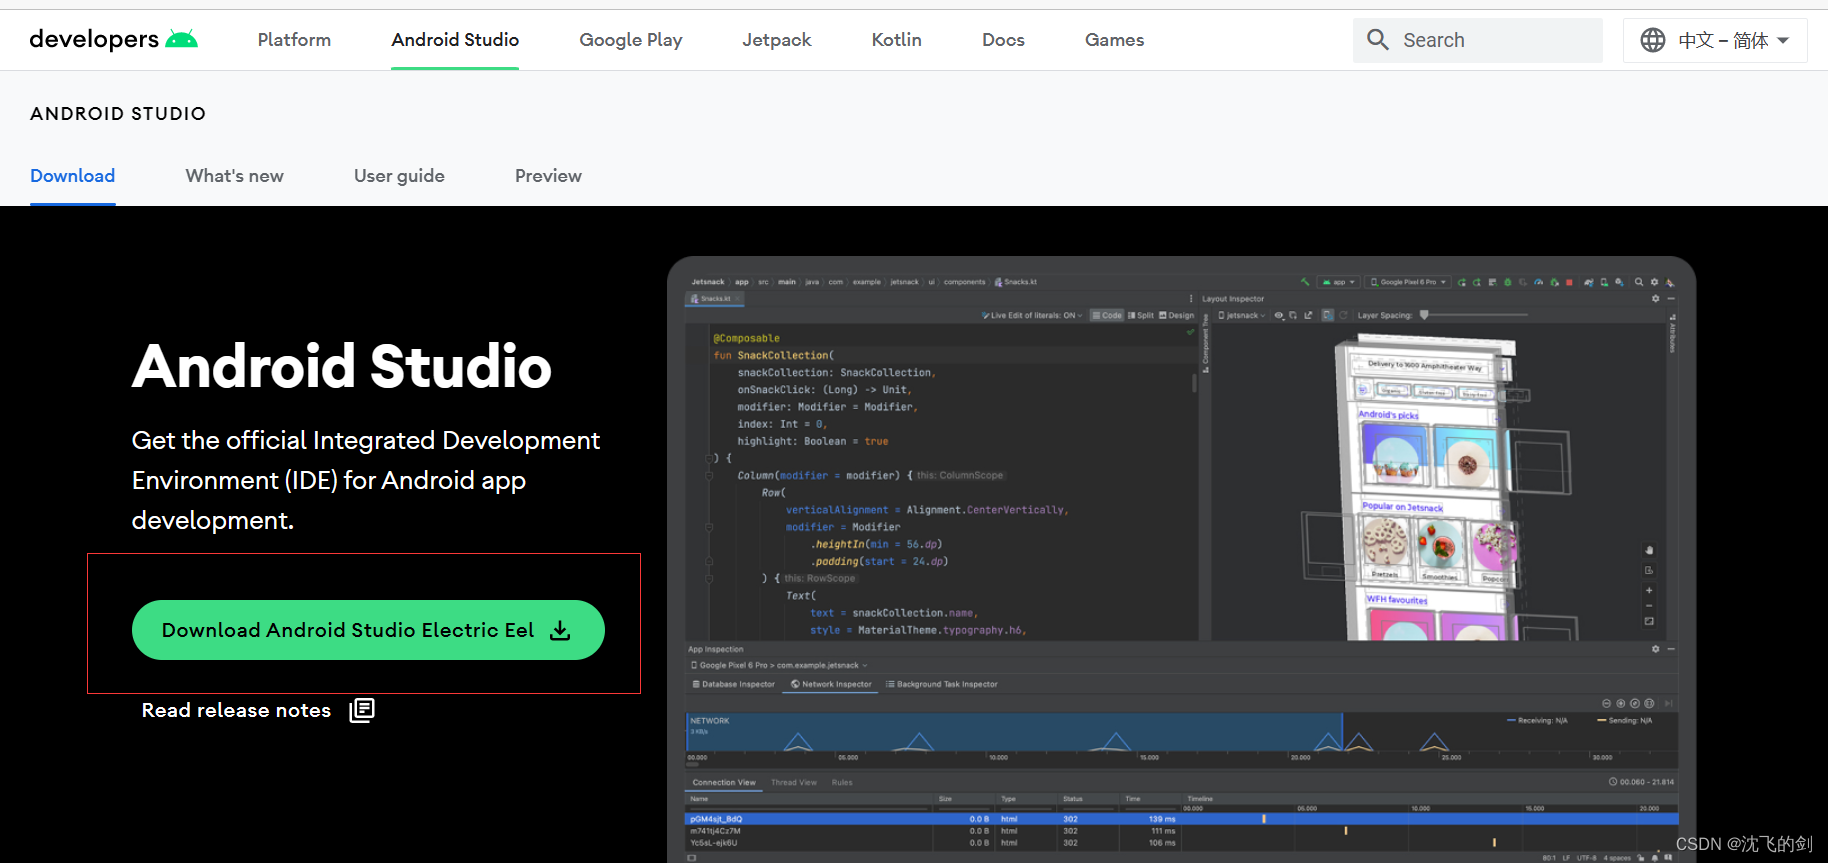The image size is (1828, 863).
Task: Select the Thread View tab in screenshot
Action: point(794,782)
